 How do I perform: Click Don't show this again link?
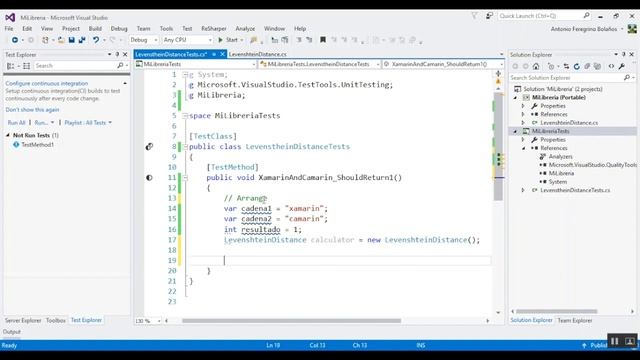tap(32, 109)
